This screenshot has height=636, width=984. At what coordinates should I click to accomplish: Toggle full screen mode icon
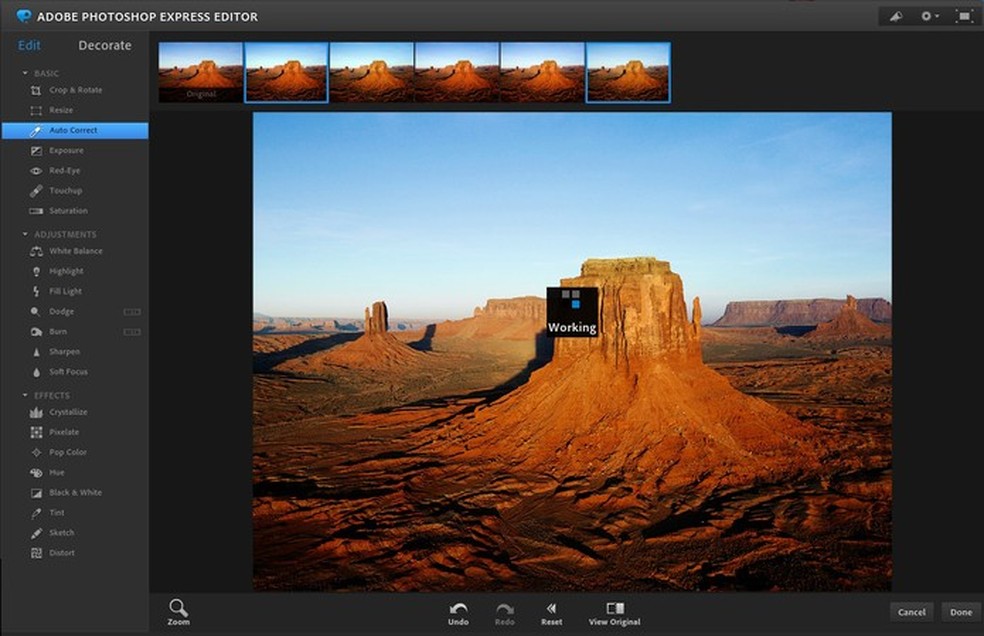click(963, 16)
